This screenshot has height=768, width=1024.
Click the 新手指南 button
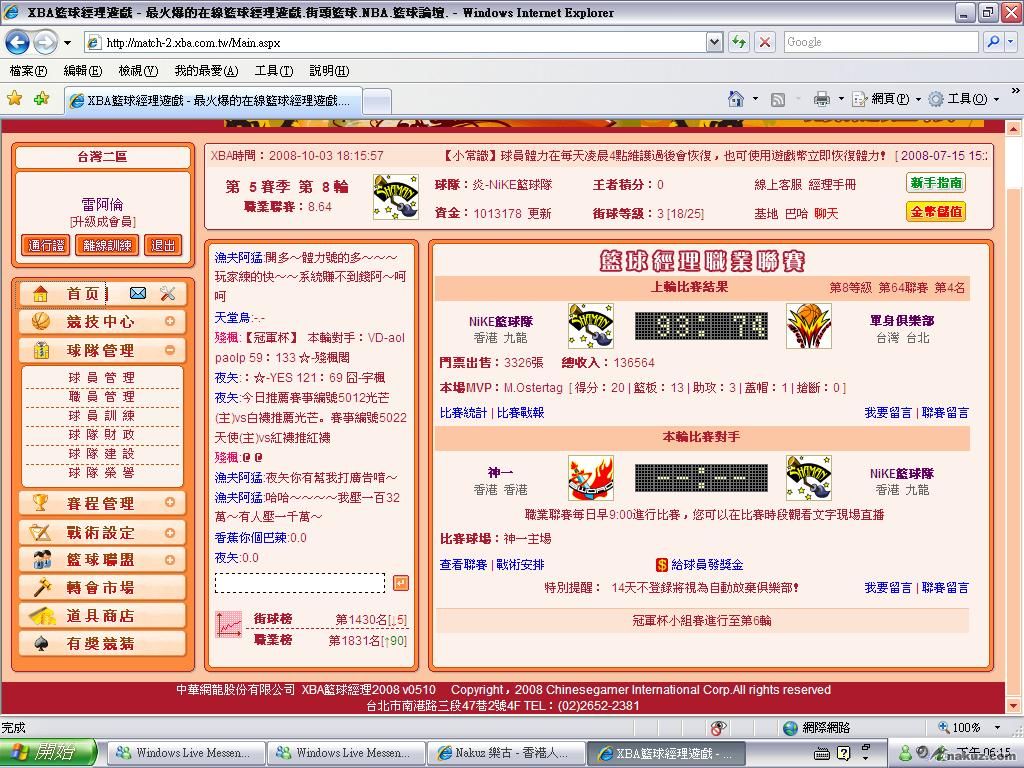click(936, 184)
